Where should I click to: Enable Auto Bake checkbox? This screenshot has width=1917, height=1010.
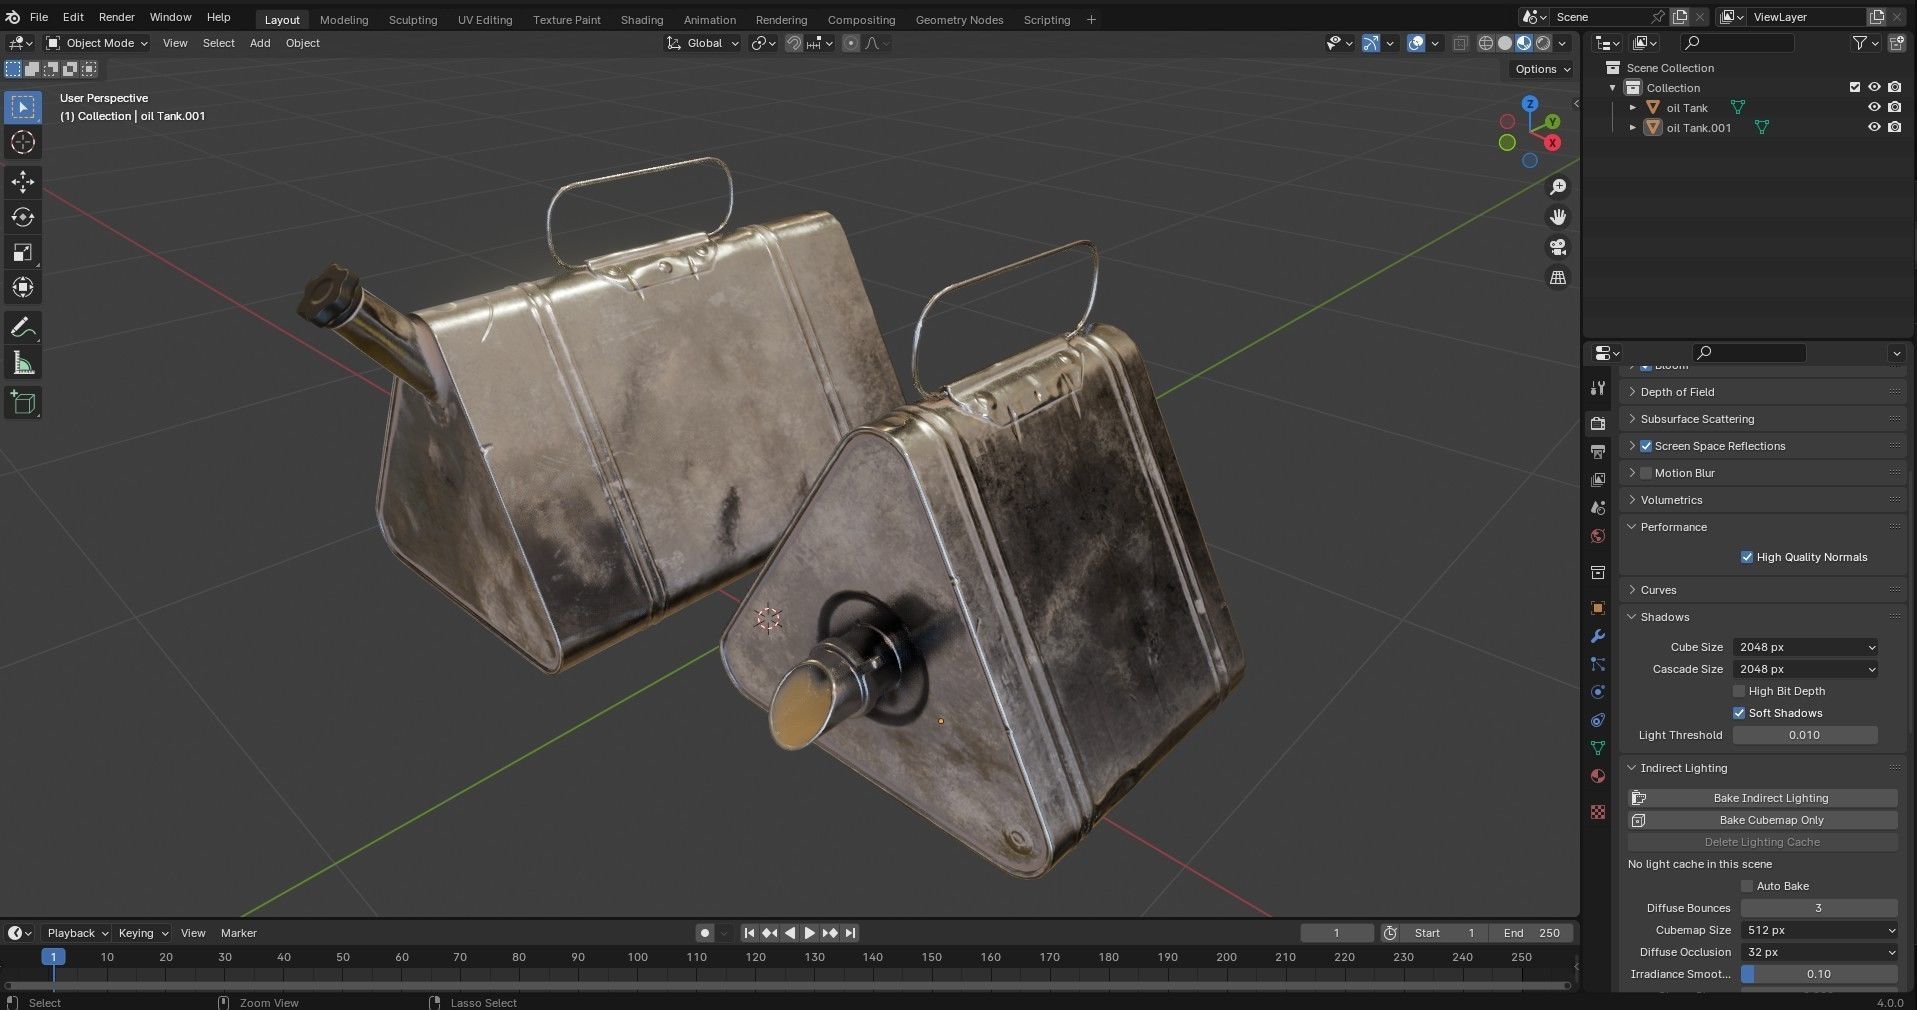(1747, 886)
